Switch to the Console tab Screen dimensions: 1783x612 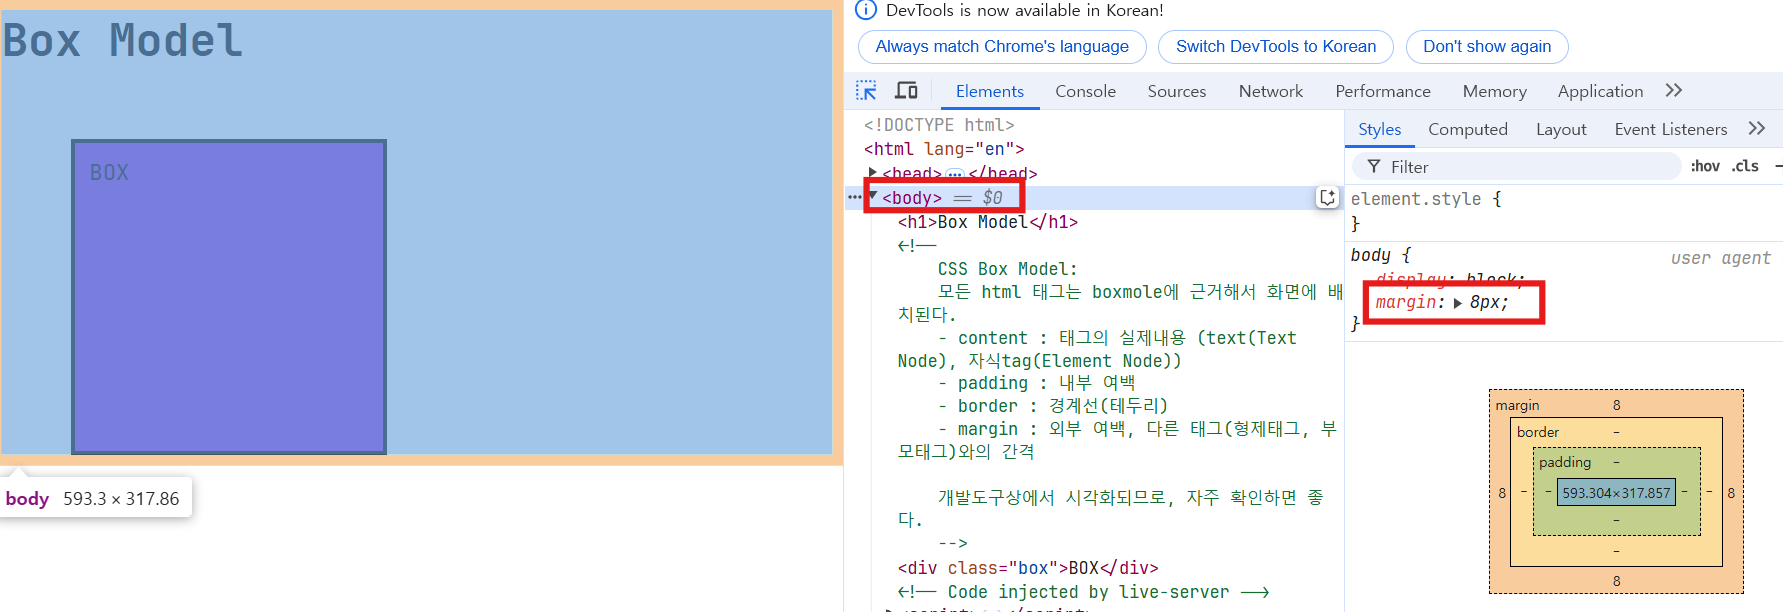tap(1085, 91)
